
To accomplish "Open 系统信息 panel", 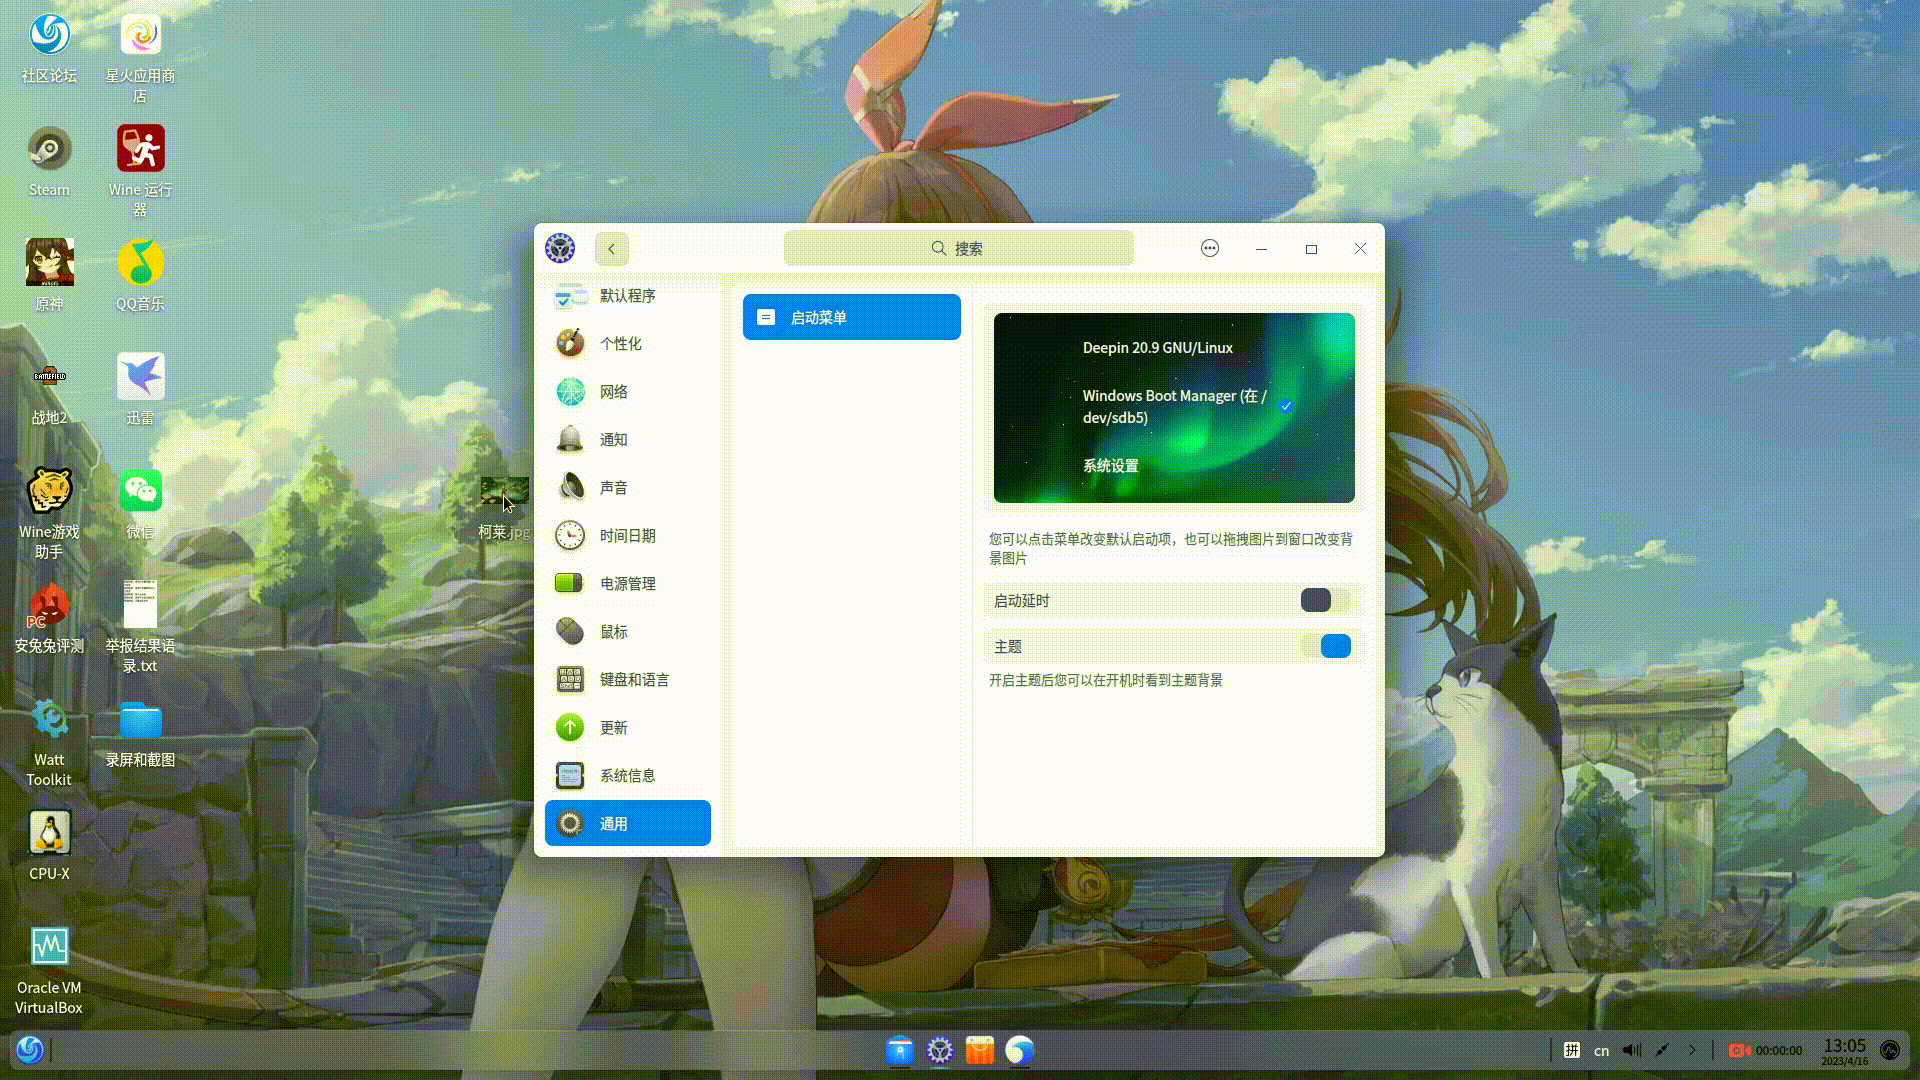I will coord(628,775).
